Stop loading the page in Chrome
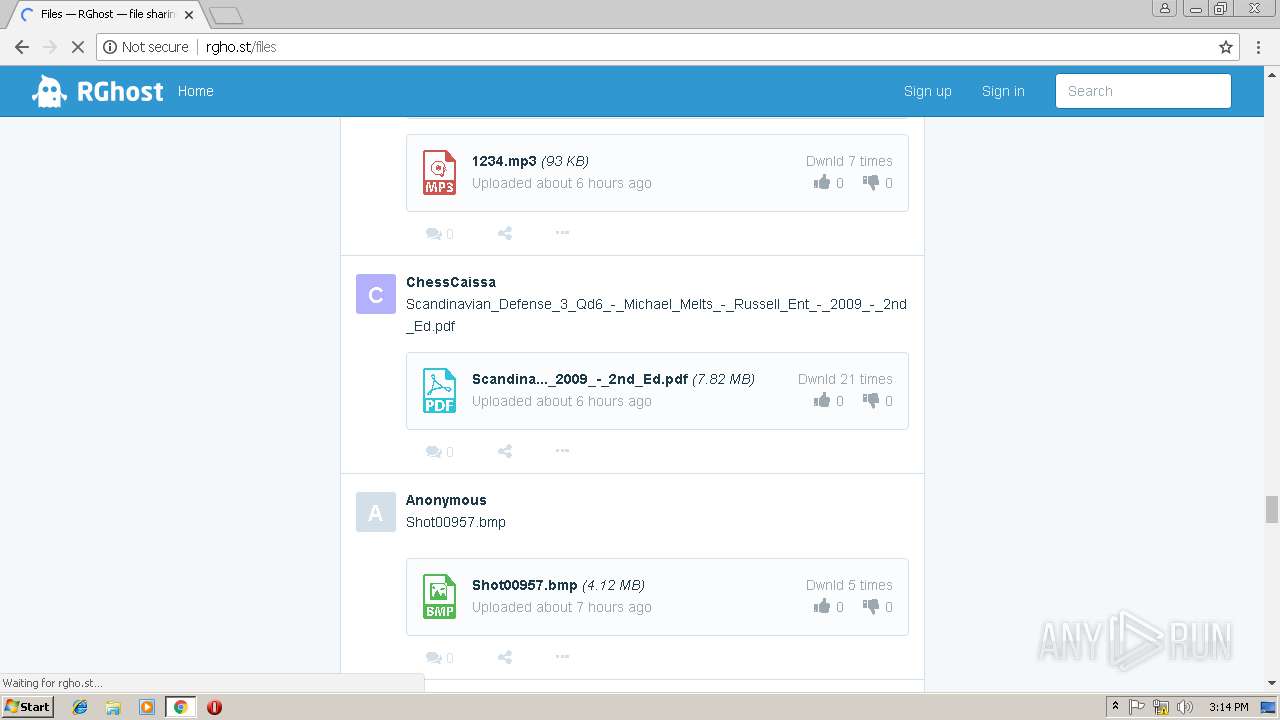 pos(78,47)
